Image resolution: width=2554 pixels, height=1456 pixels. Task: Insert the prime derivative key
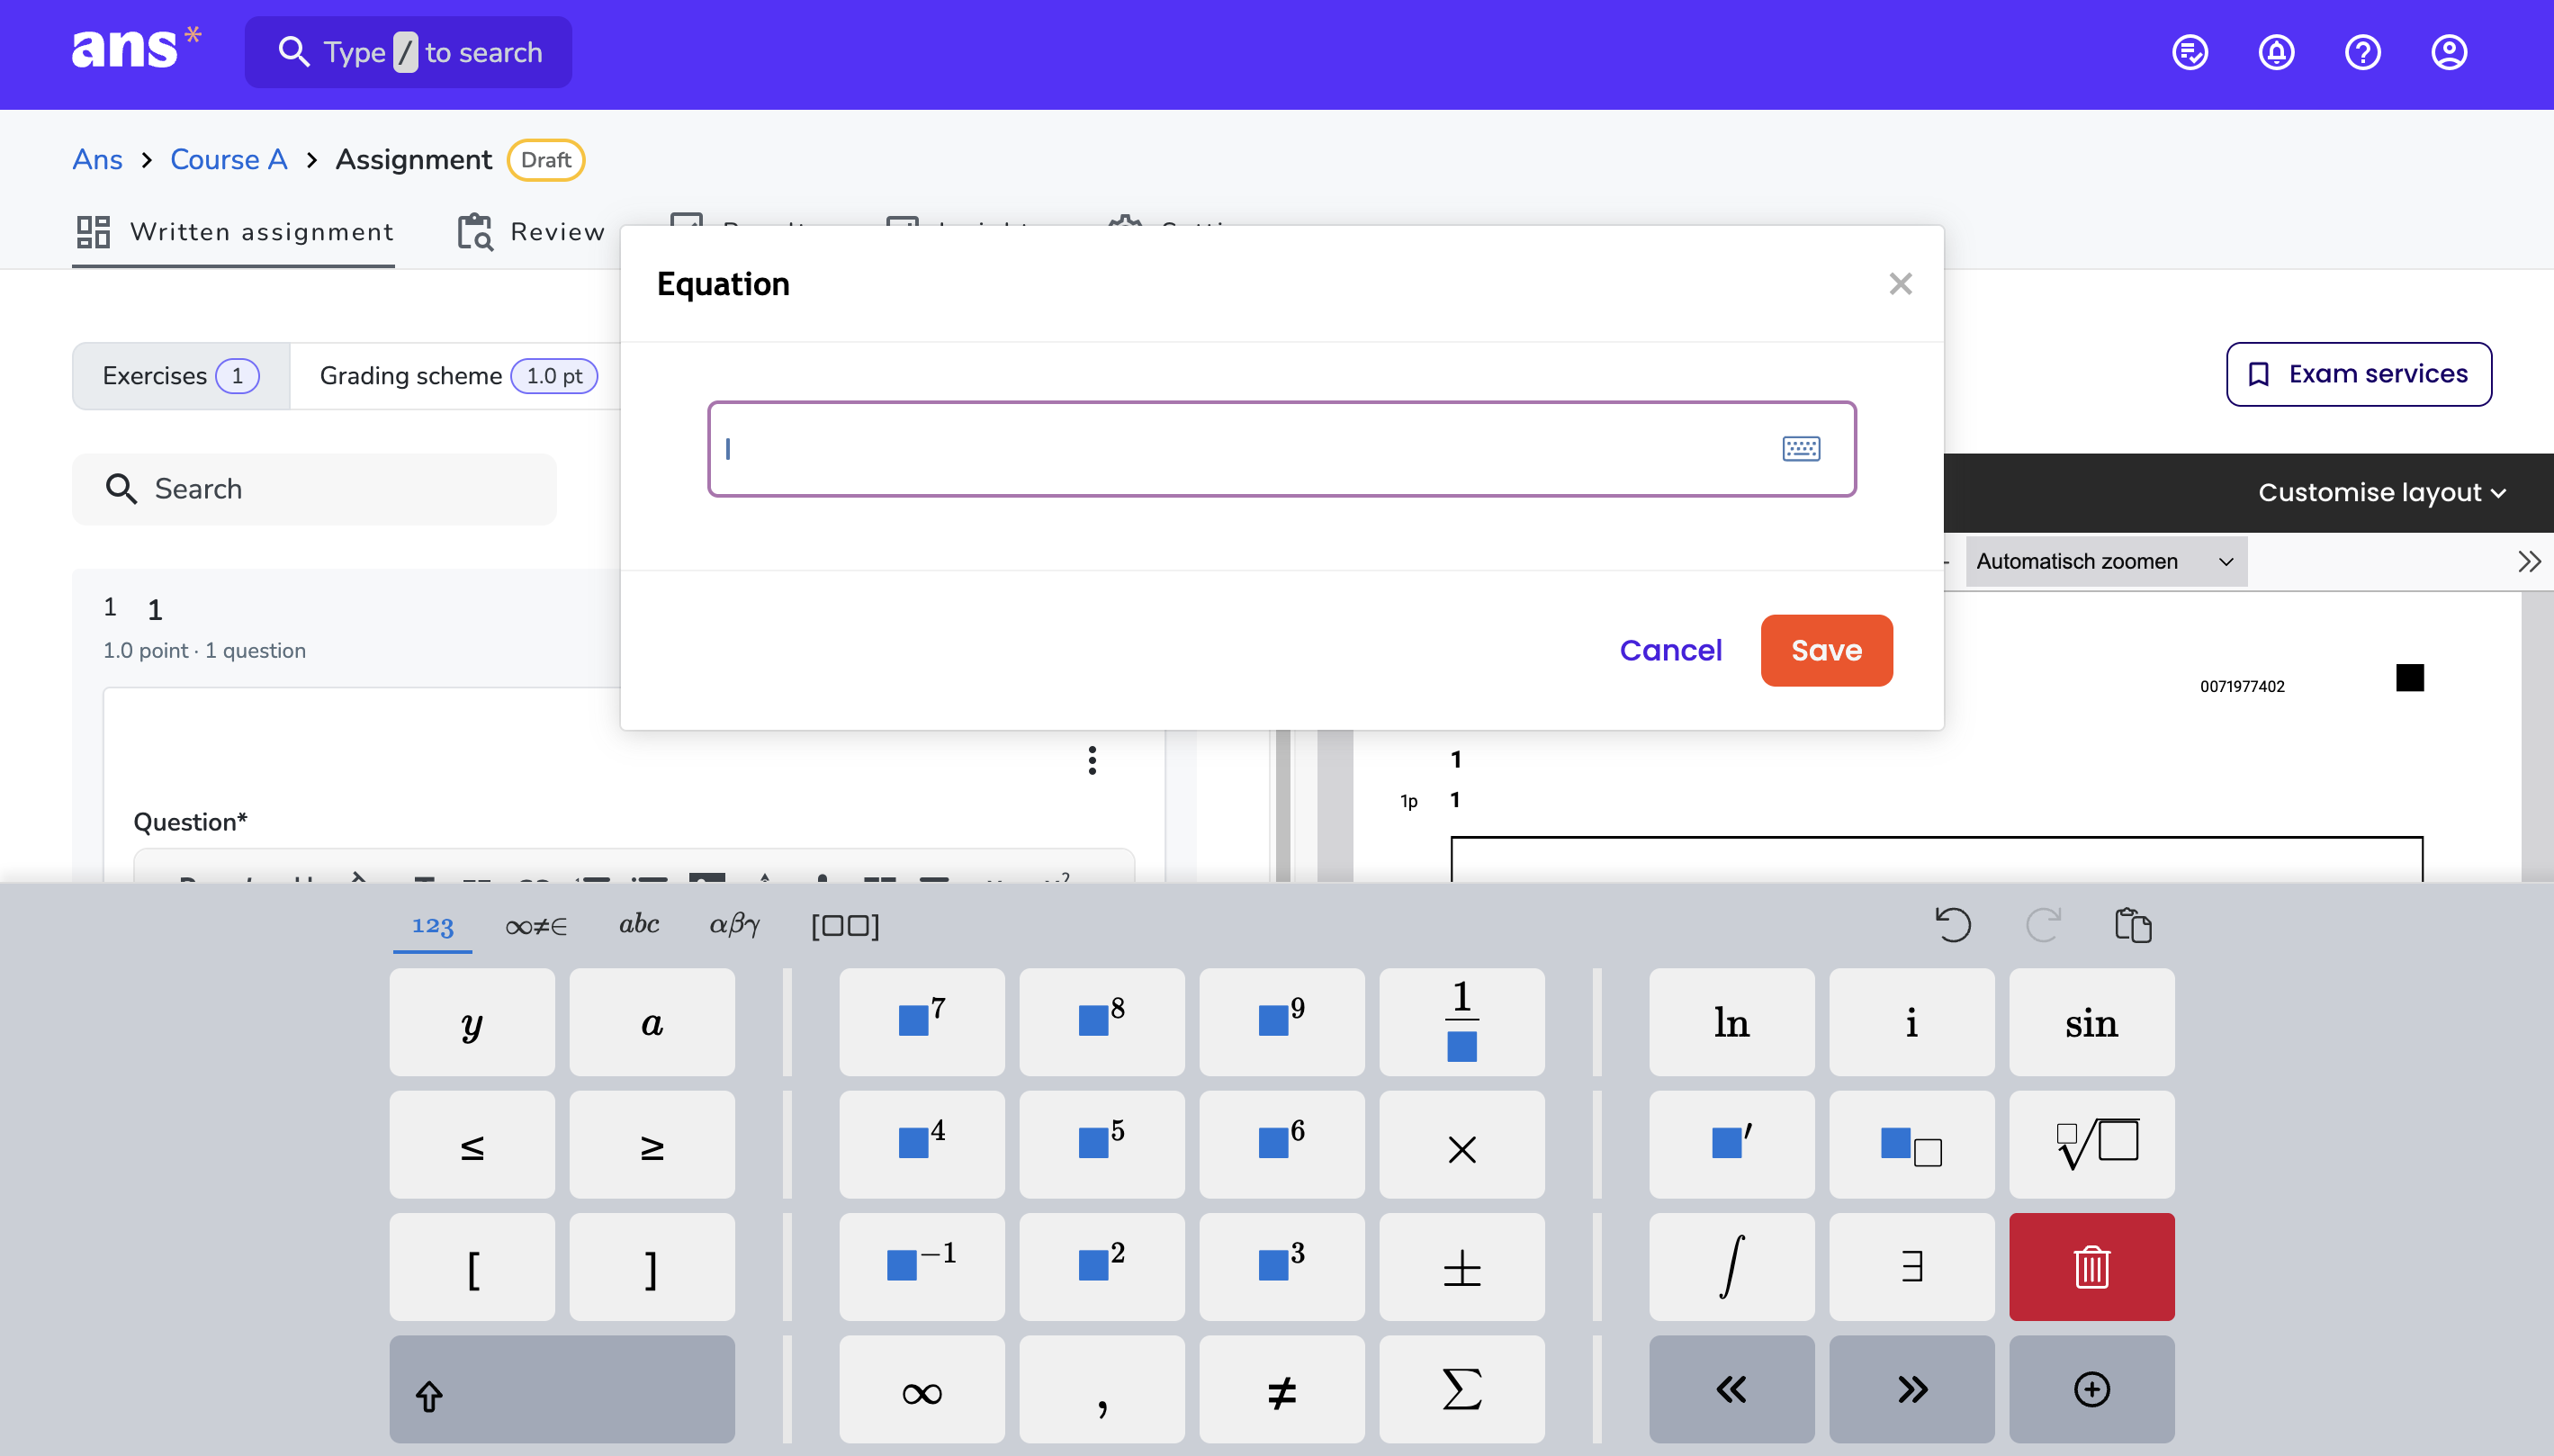coord(1732,1145)
